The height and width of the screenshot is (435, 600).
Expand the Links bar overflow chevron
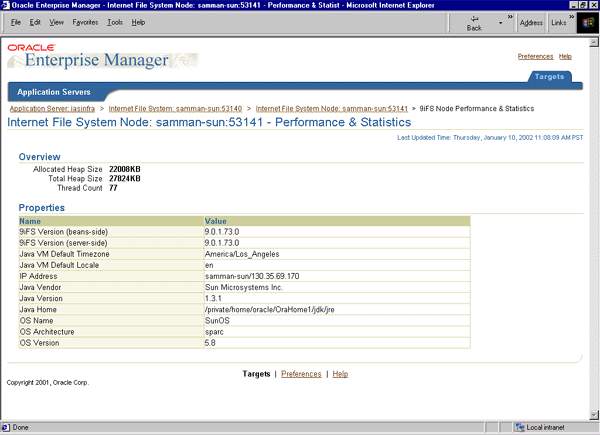572,17
